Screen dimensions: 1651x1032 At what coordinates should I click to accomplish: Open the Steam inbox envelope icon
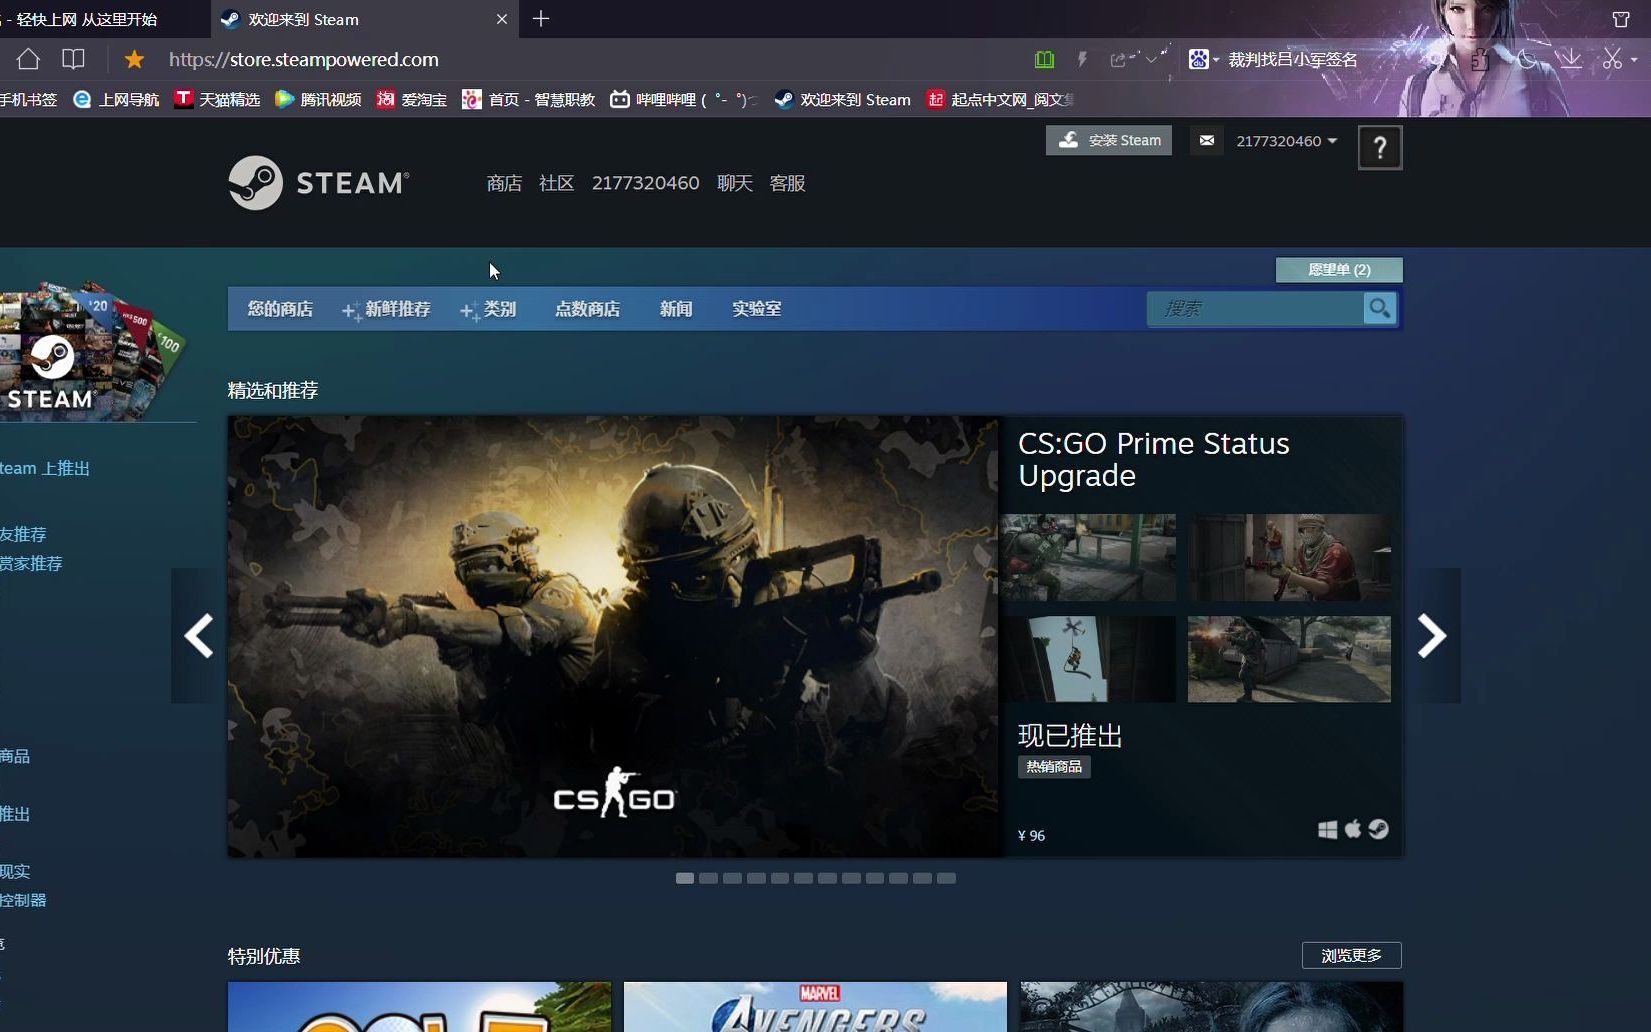1207,140
